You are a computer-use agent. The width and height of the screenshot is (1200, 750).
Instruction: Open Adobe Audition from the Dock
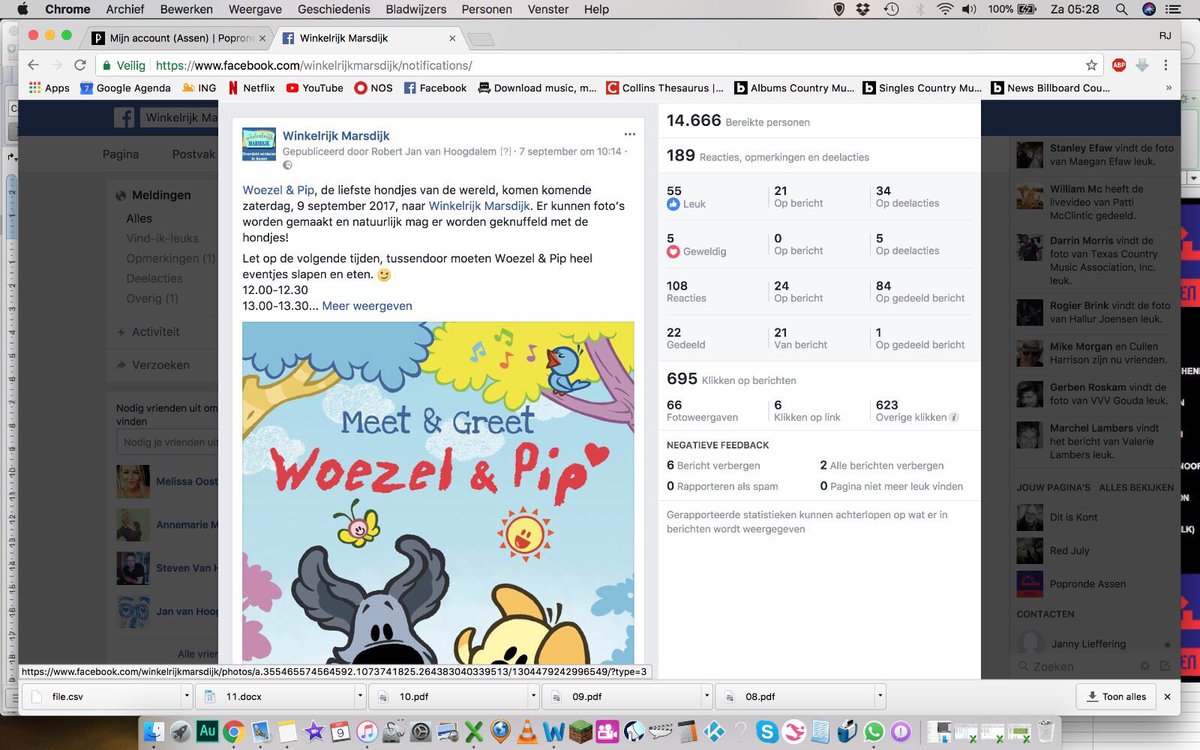coord(208,732)
